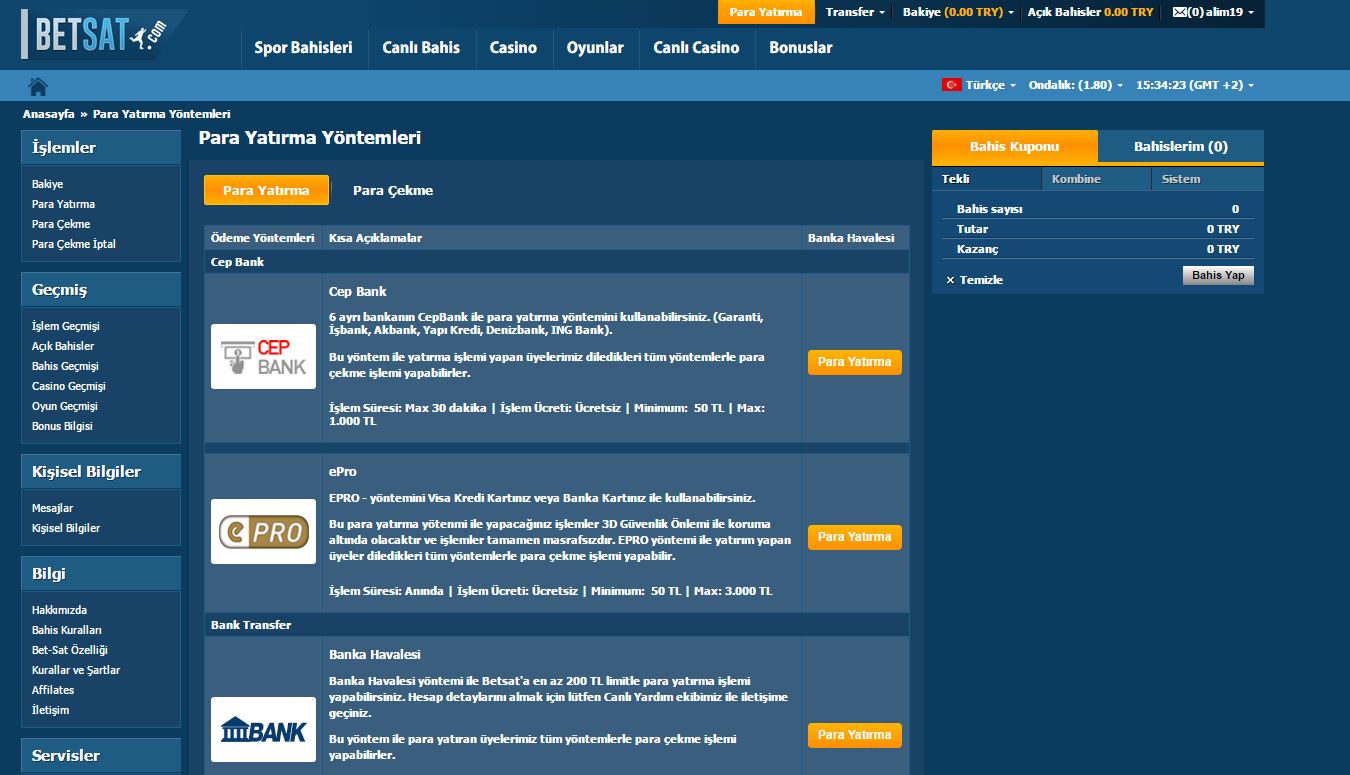Open Açık Bahisler sidebar link
Viewport: 1350px width, 775px height.
pyautogui.click(x=63, y=346)
